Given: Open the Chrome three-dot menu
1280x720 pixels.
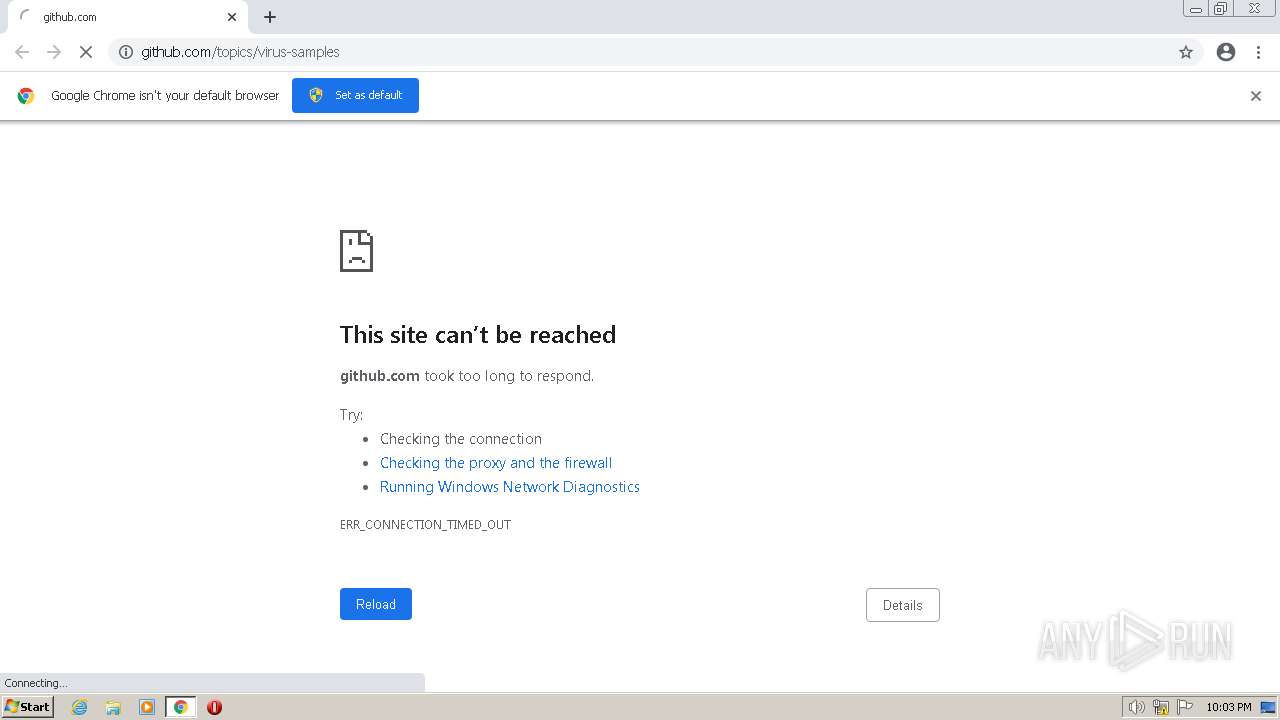Looking at the screenshot, I should click(x=1258, y=52).
